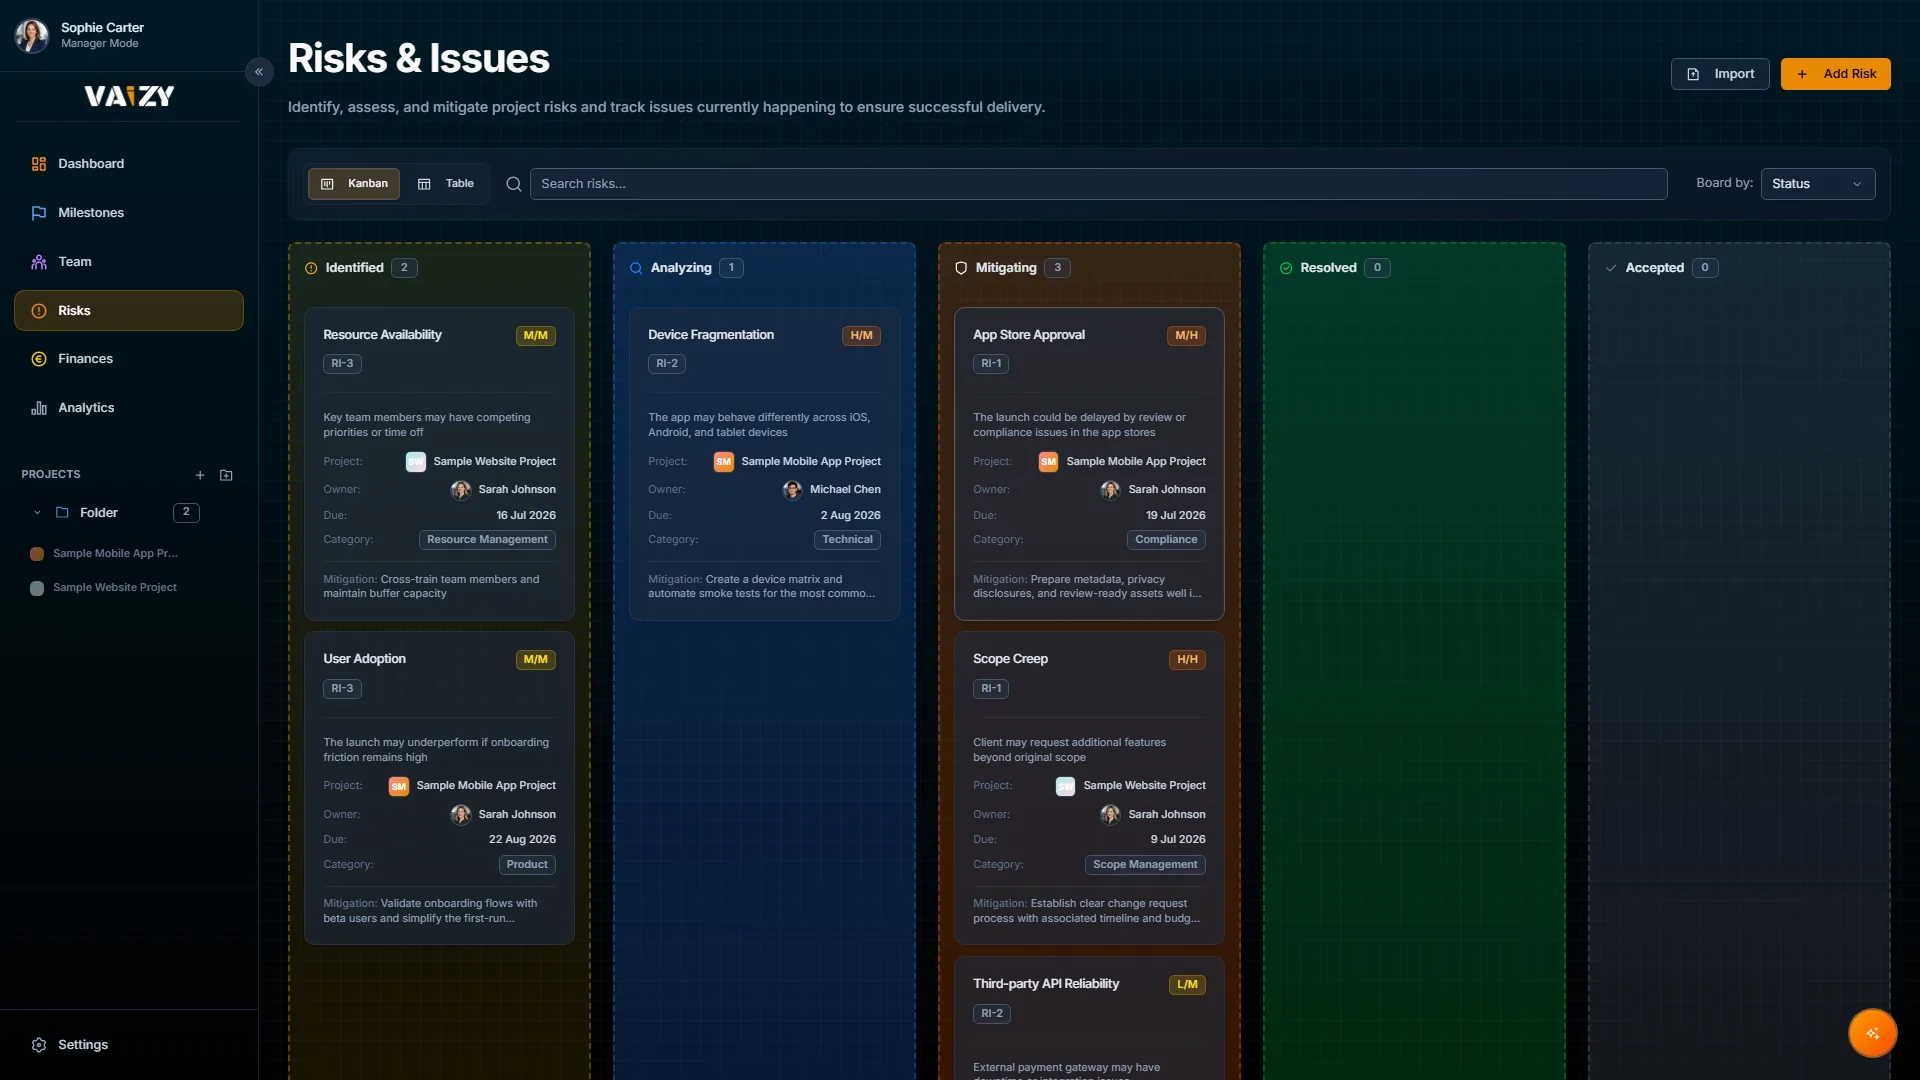The width and height of the screenshot is (1920, 1080).
Task: Collapse the sidebar with the double-chevron button
Action: 259,72
